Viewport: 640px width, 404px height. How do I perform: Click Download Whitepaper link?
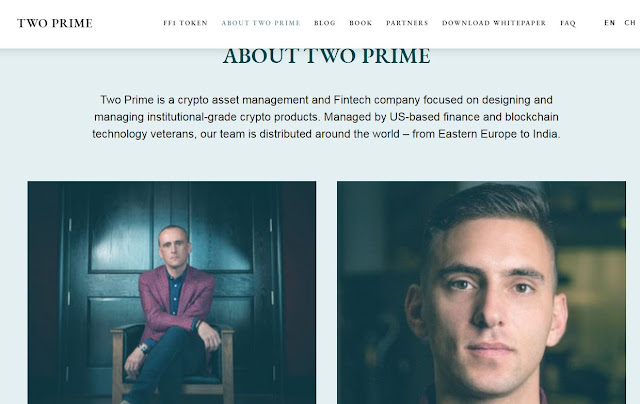(494, 23)
